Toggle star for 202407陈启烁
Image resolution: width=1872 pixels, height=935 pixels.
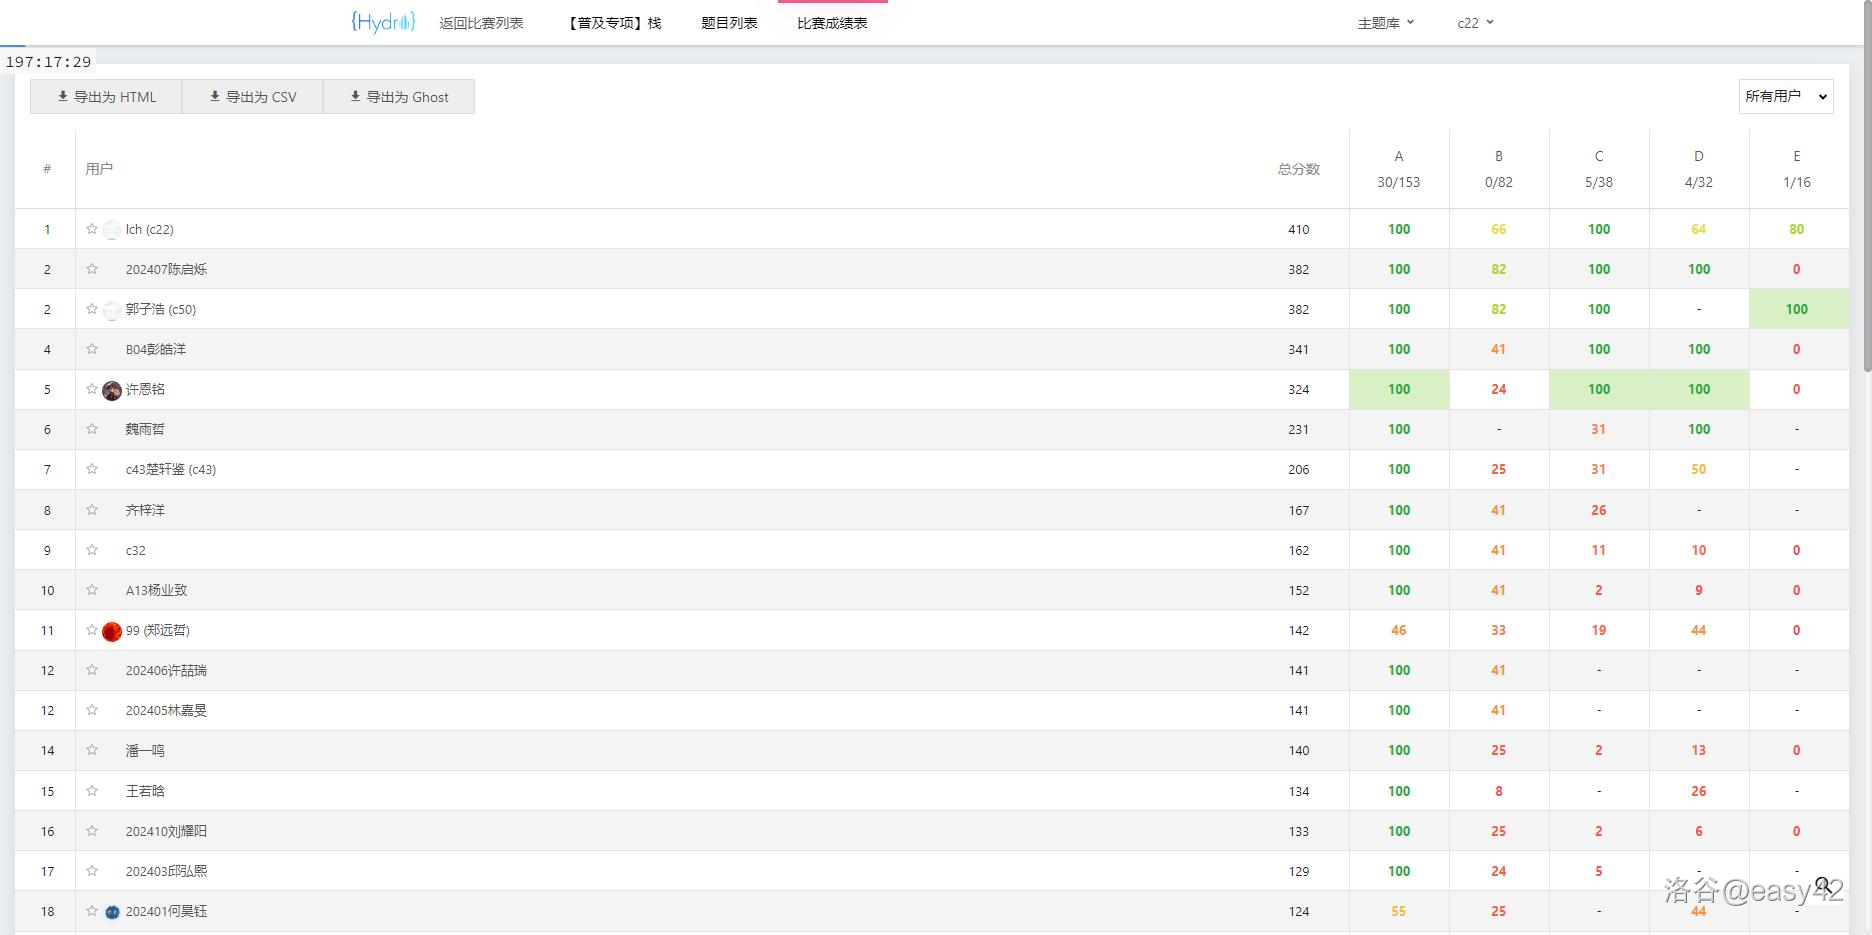coord(92,269)
